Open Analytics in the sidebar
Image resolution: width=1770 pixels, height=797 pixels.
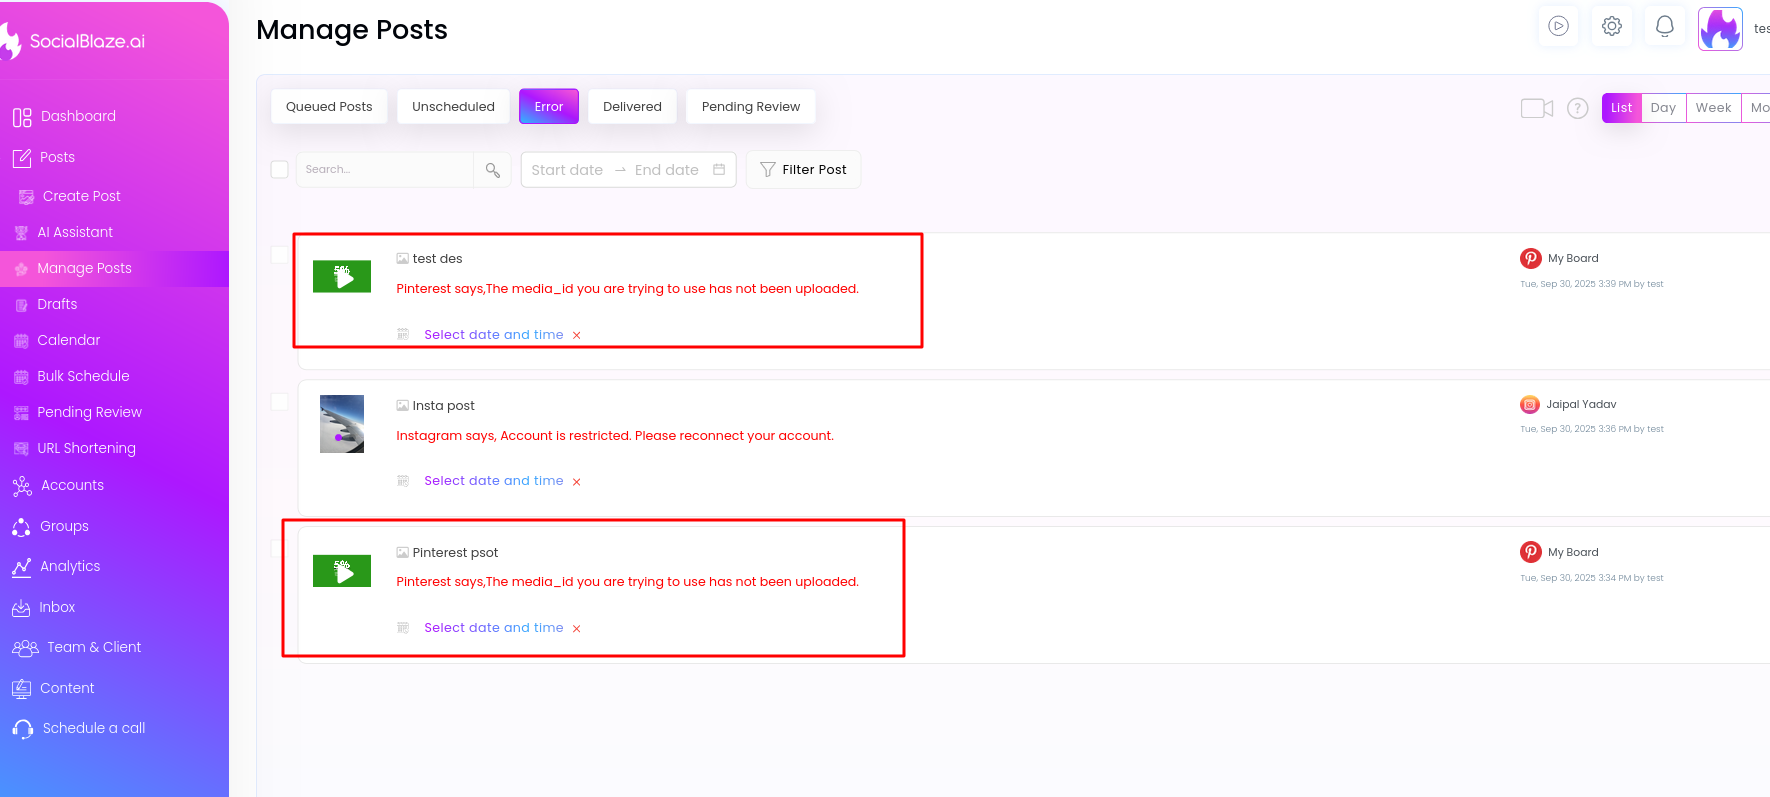tap(70, 566)
